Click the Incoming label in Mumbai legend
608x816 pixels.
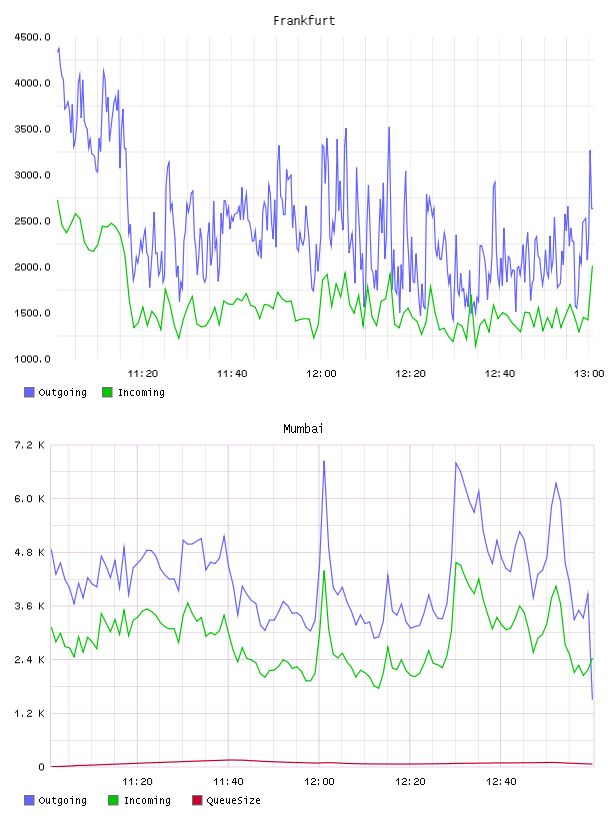[x=147, y=800]
